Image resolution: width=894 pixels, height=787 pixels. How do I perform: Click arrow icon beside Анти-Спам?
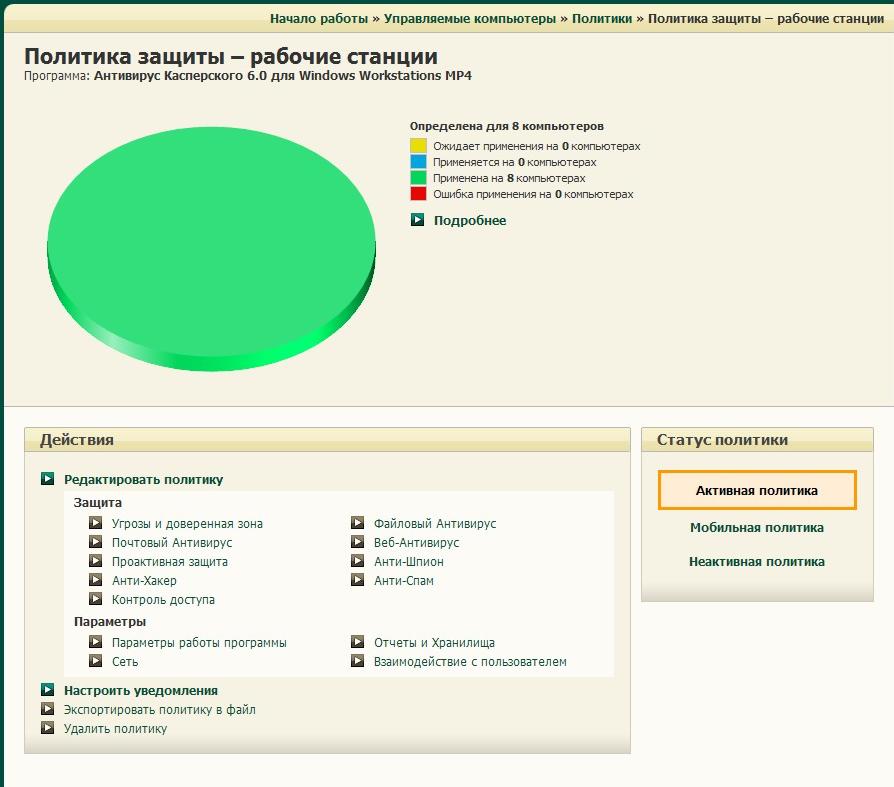coord(357,580)
